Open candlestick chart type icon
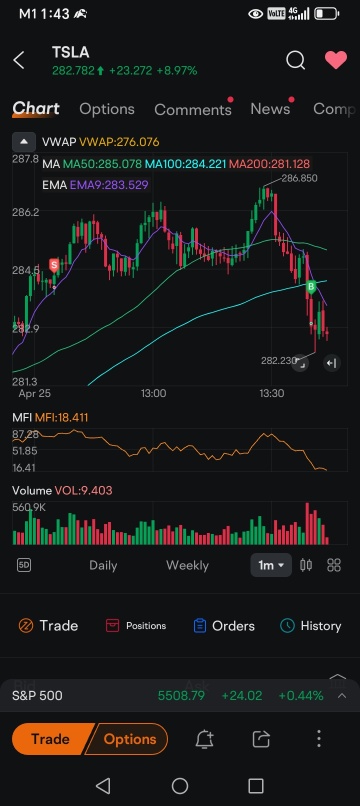This screenshot has height=806, width=360. click(x=306, y=565)
